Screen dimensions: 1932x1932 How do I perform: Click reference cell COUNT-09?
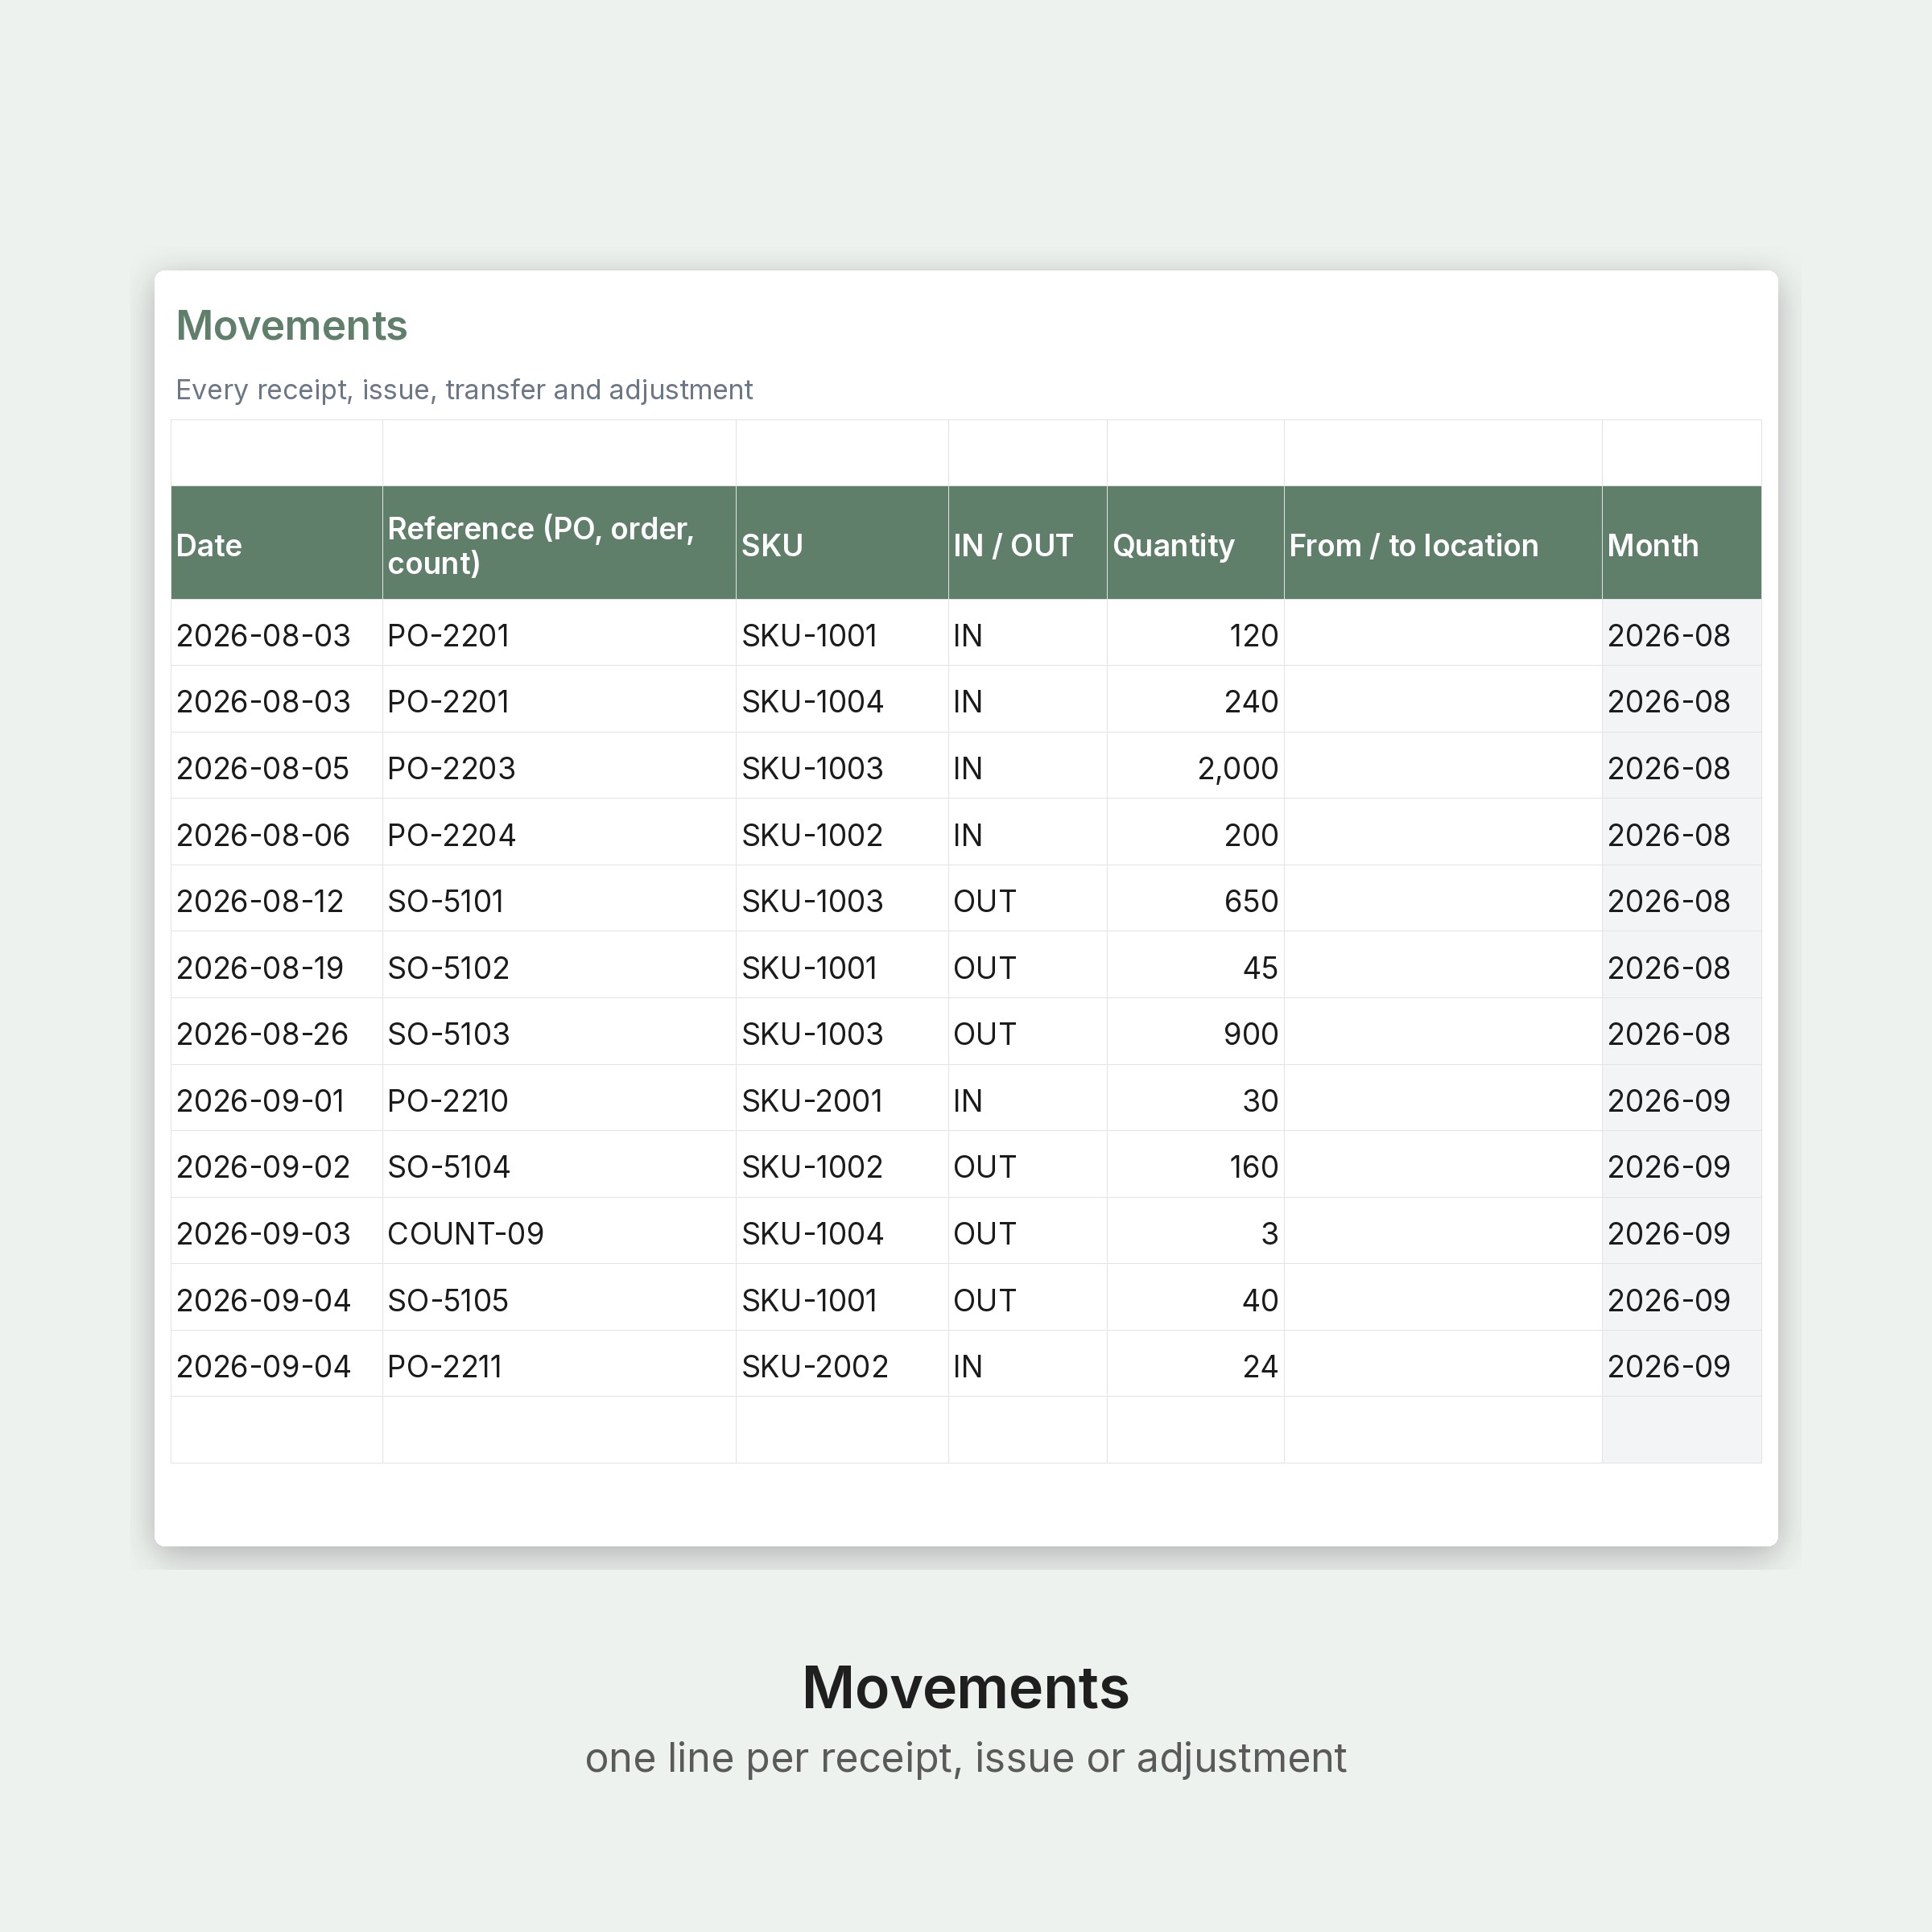[x=559, y=1231]
